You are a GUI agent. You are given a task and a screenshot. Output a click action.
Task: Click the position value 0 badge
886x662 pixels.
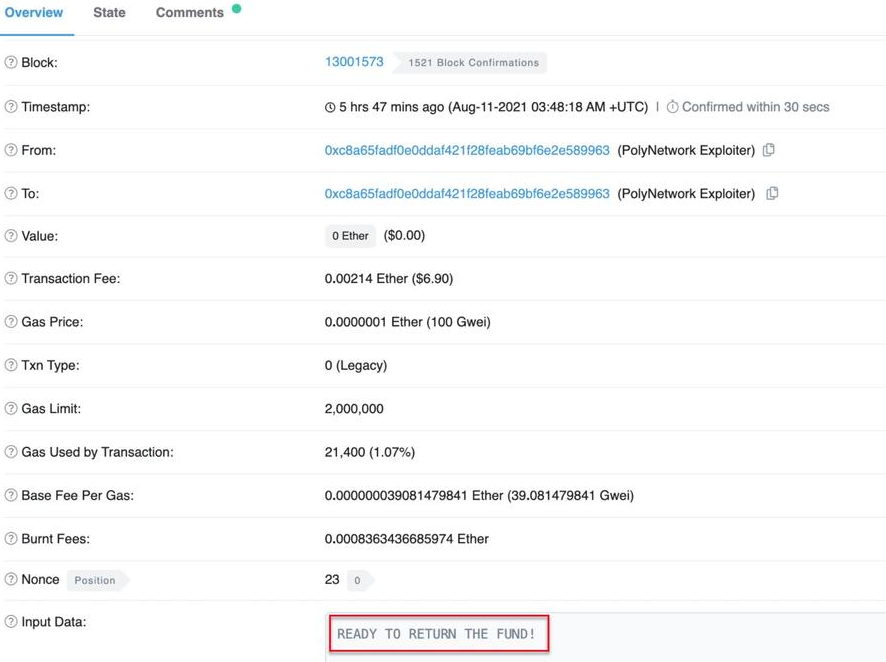point(359,581)
